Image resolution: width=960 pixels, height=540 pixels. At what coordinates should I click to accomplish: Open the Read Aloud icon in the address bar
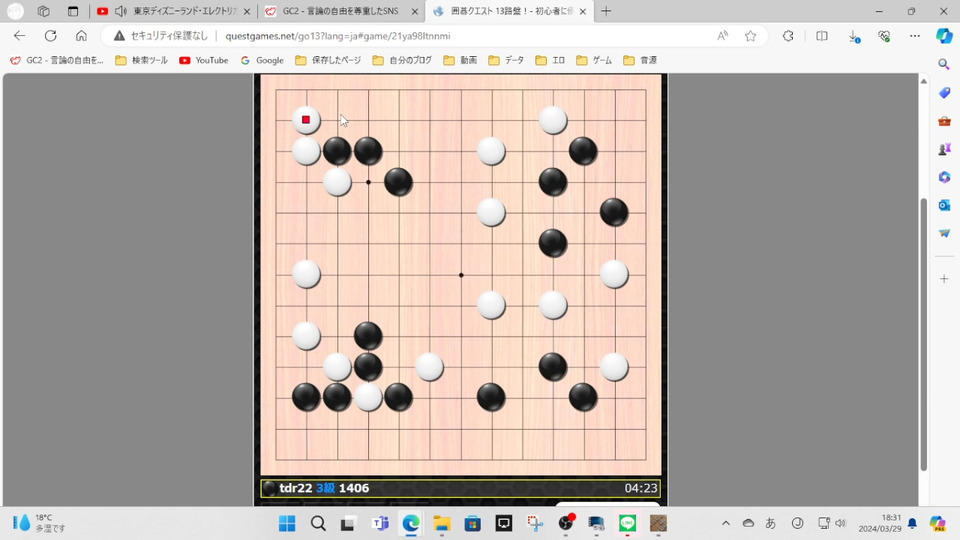point(722,36)
